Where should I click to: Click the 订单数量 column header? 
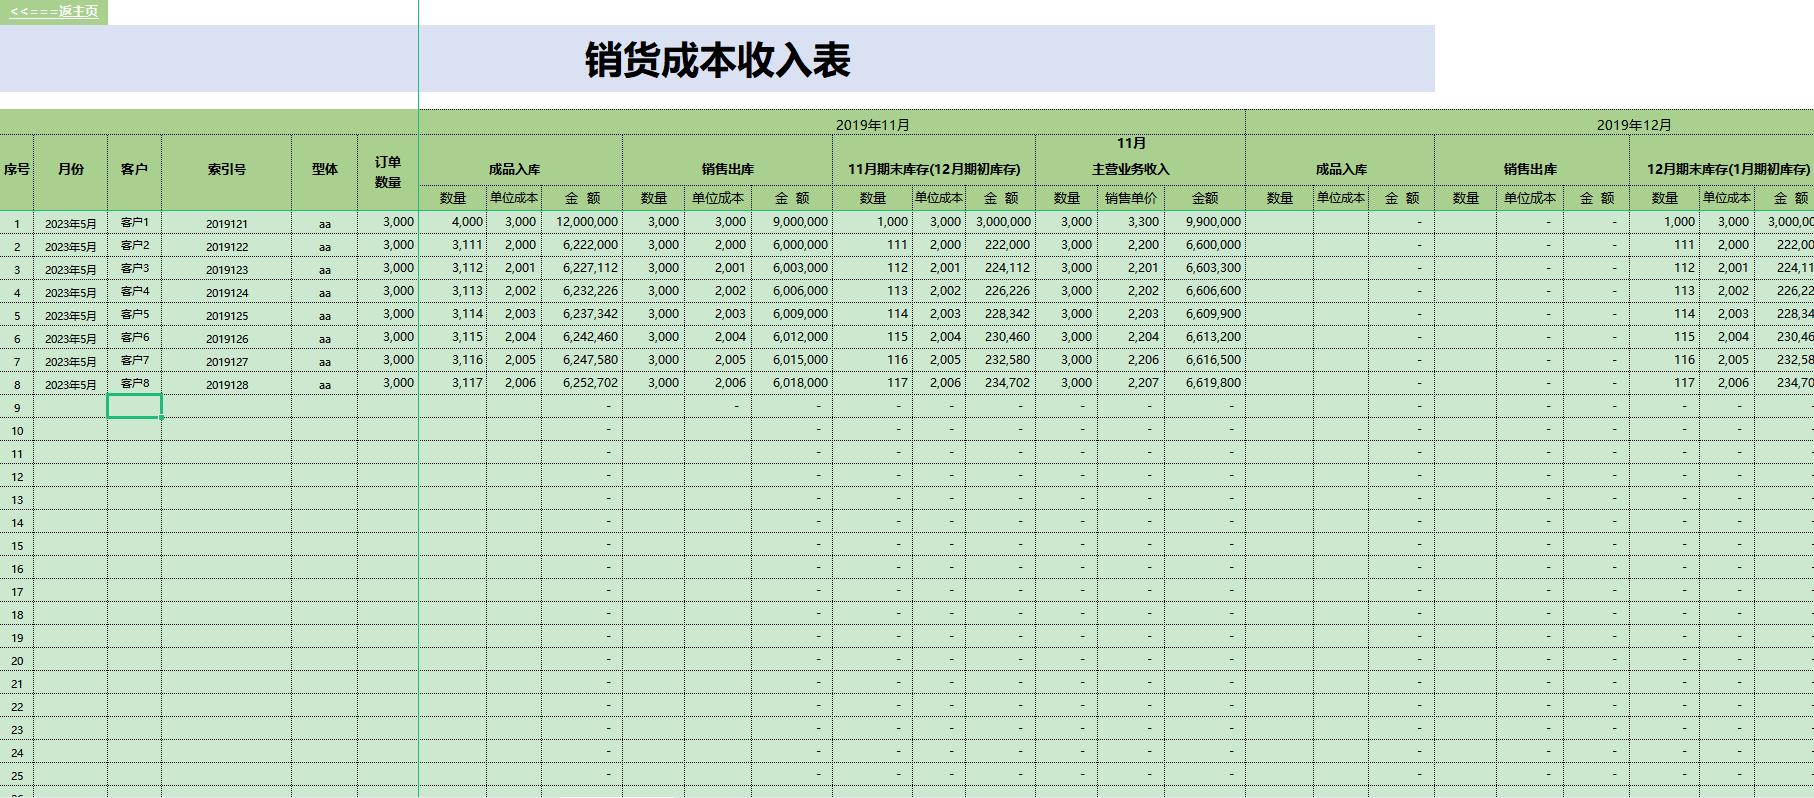pos(388,172)
